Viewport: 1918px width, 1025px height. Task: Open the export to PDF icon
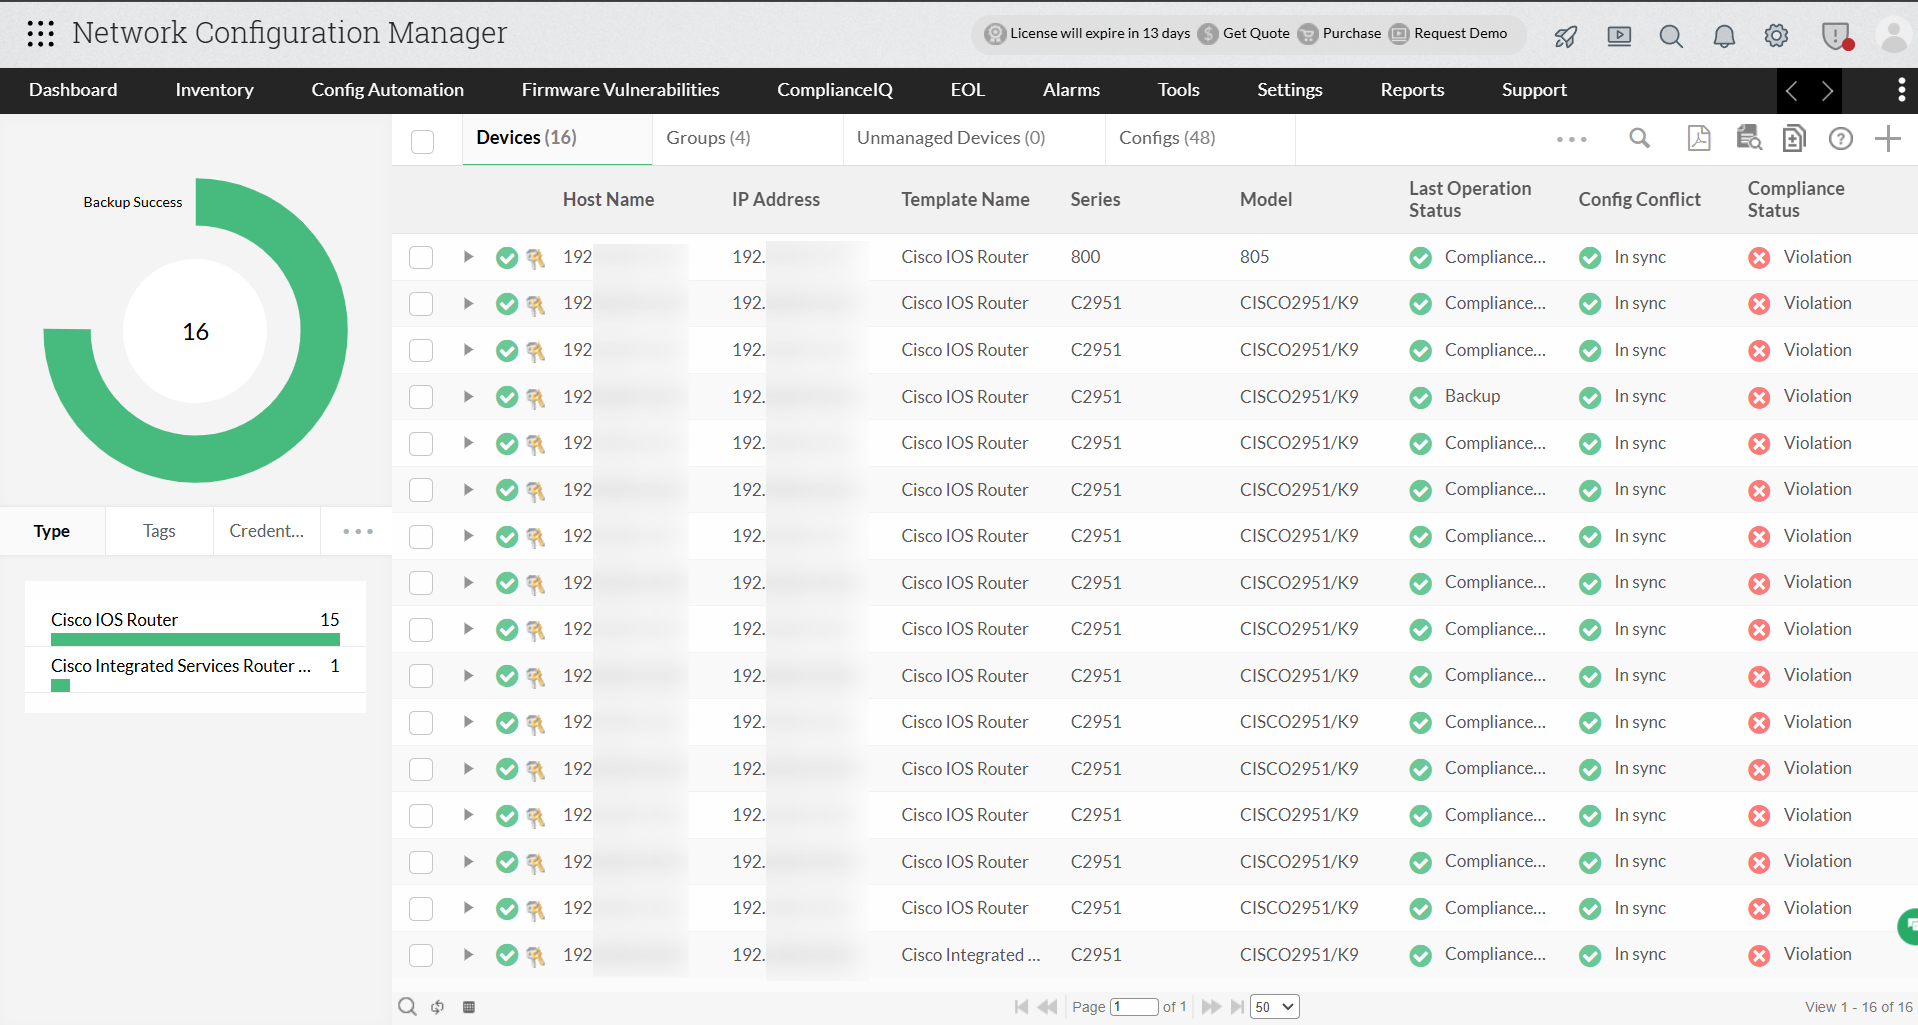(x=1699, y=138)
